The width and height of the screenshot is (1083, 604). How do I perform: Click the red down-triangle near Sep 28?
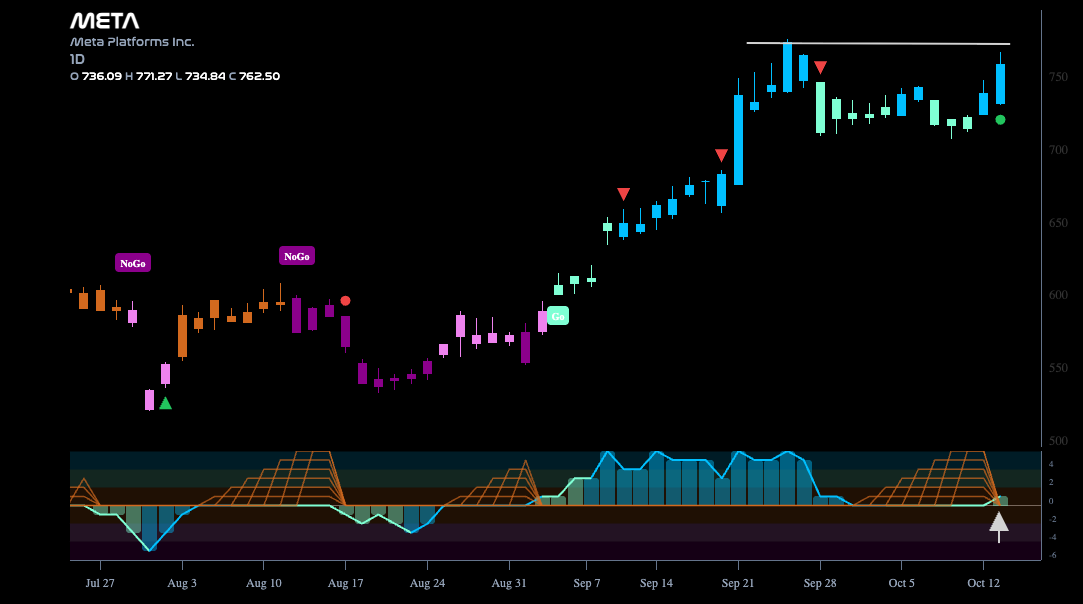[x=820, y=67]
